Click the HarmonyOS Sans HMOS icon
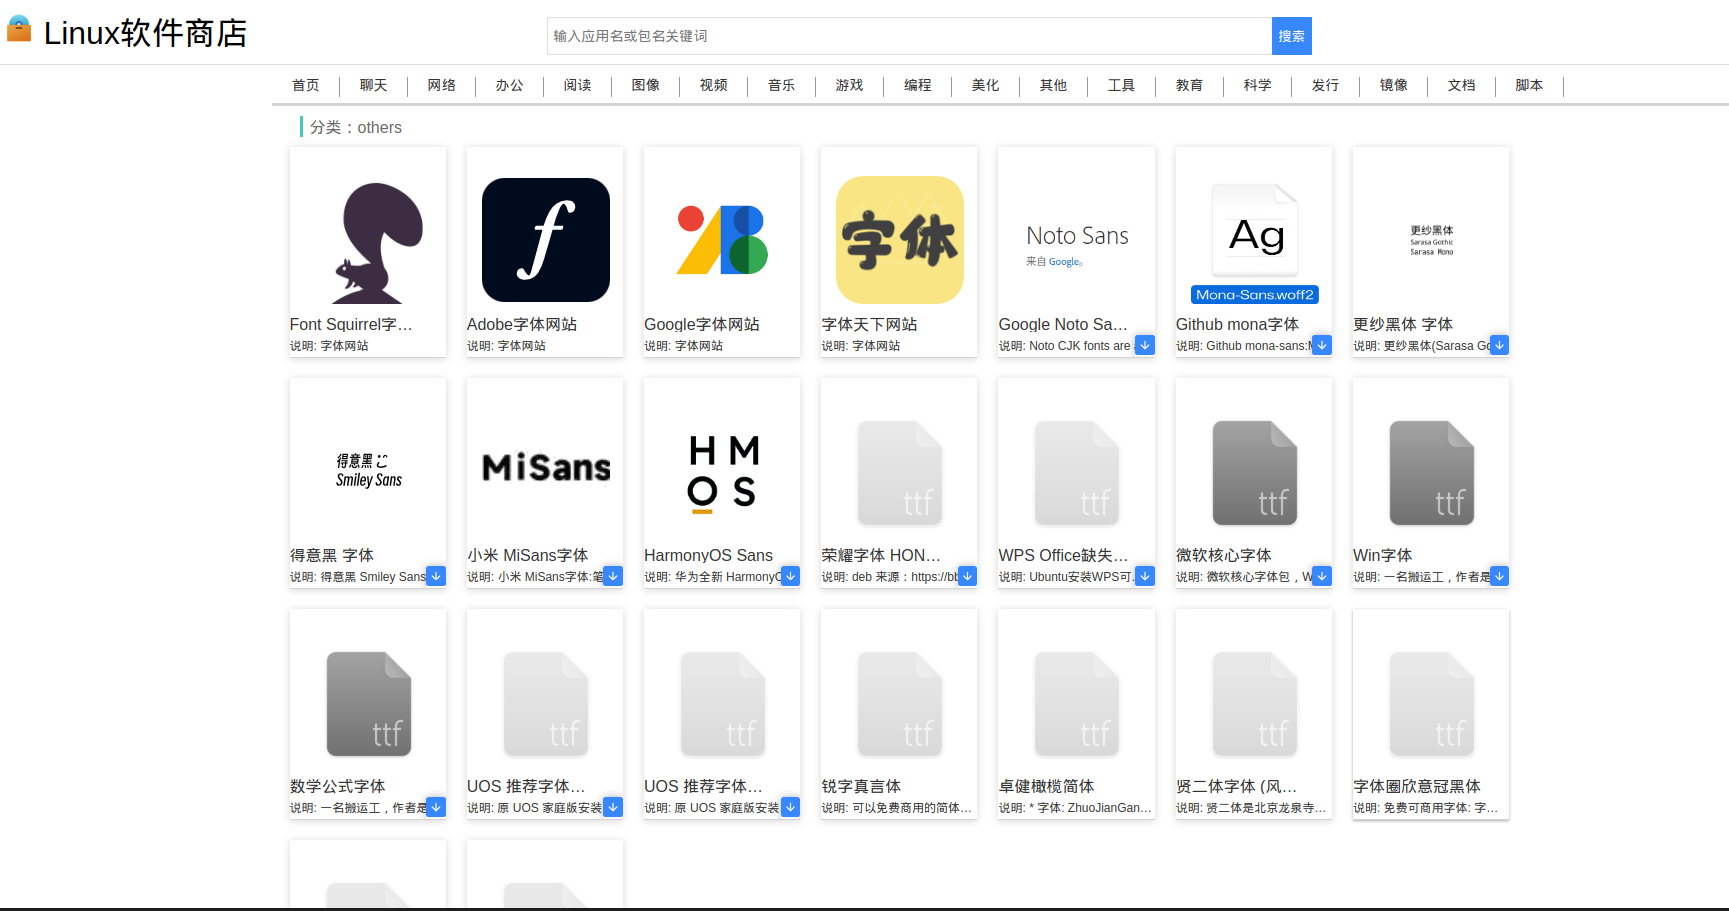 click(721, 470)
